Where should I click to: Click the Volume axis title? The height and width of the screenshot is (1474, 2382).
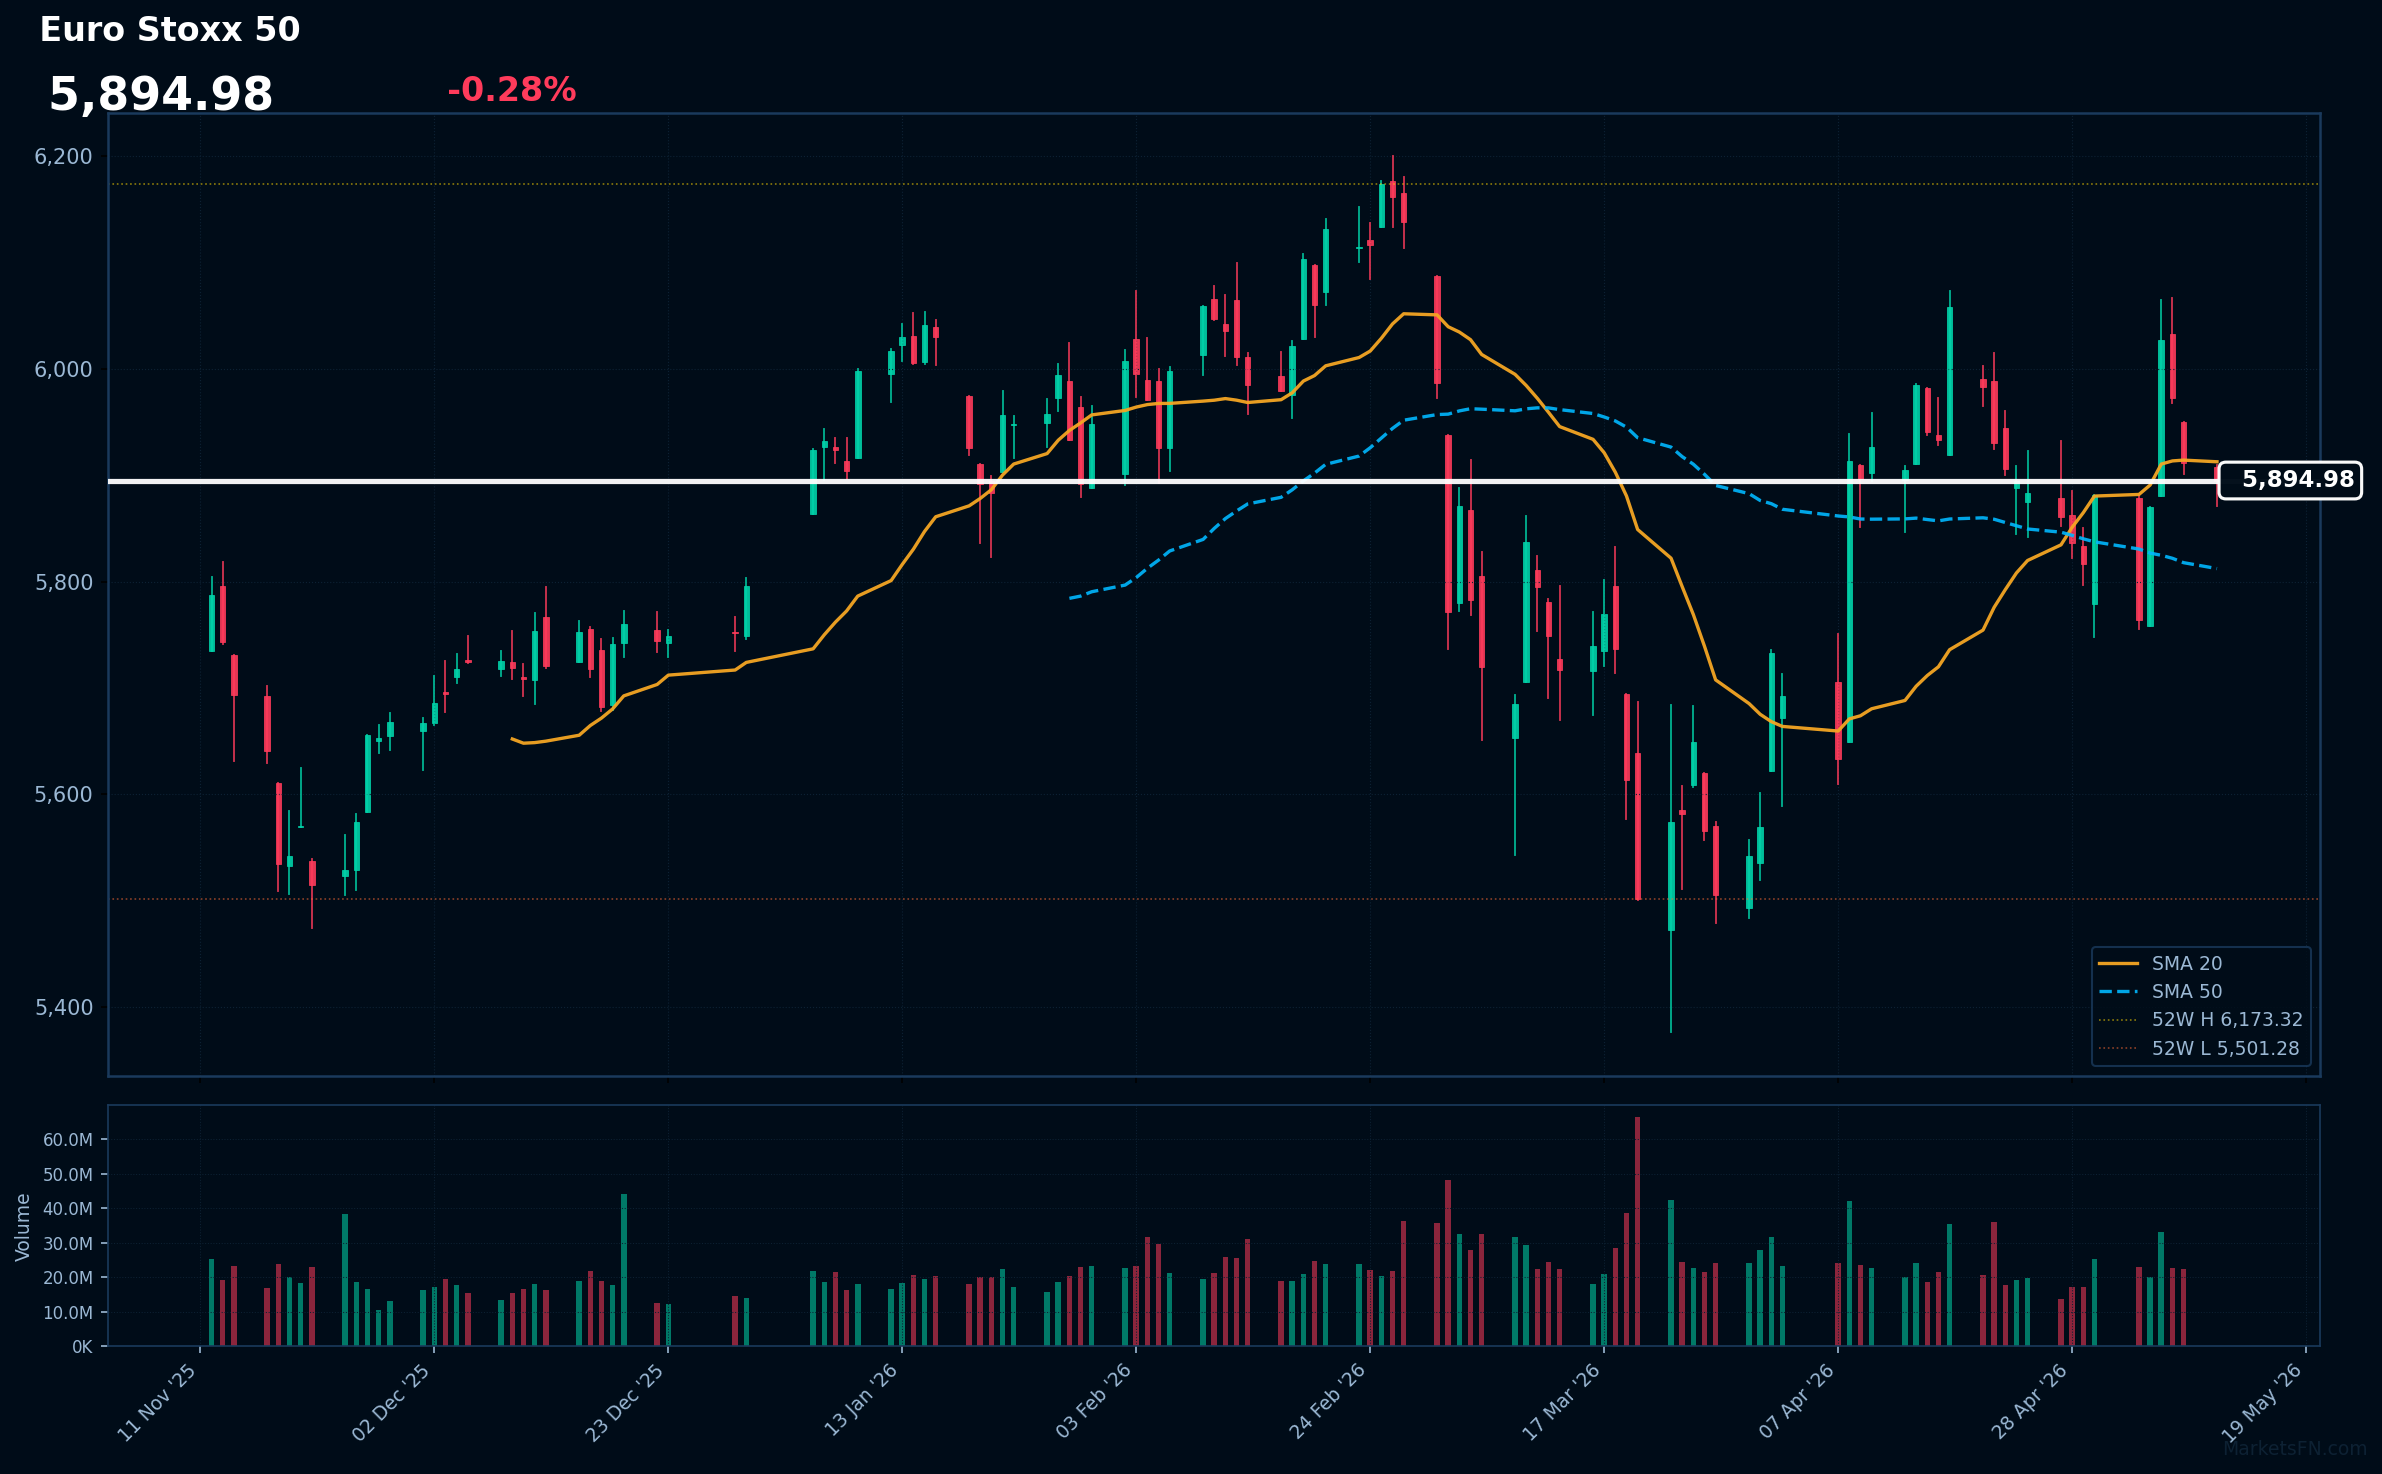click(23, 1227)
